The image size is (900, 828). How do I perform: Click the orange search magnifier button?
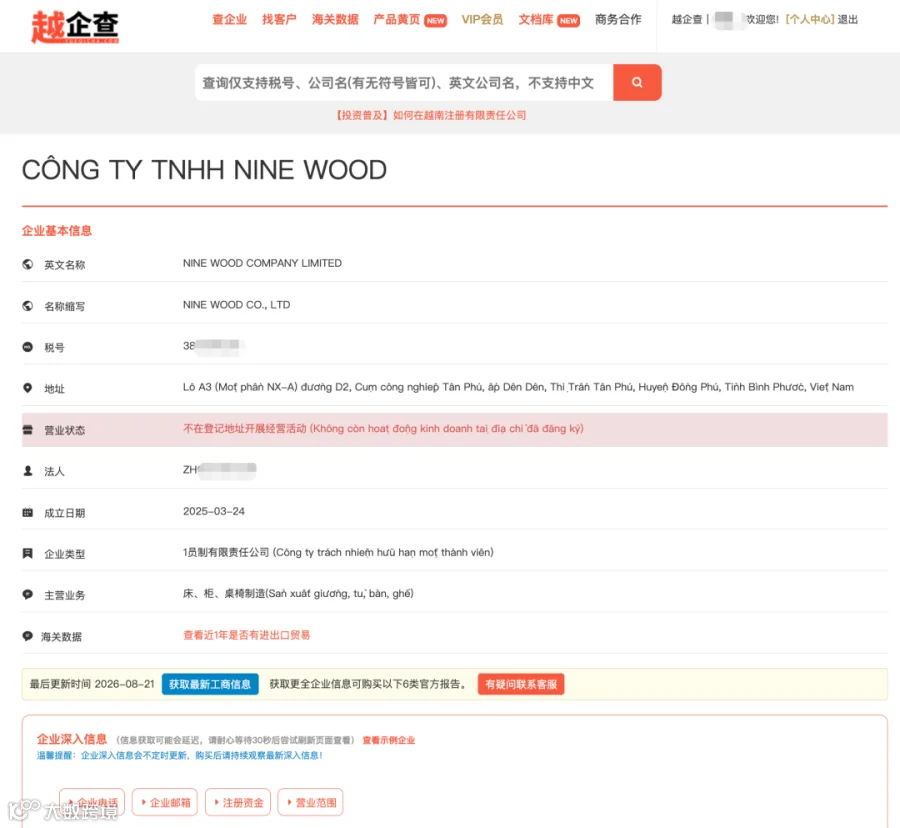tap(637, 82)
